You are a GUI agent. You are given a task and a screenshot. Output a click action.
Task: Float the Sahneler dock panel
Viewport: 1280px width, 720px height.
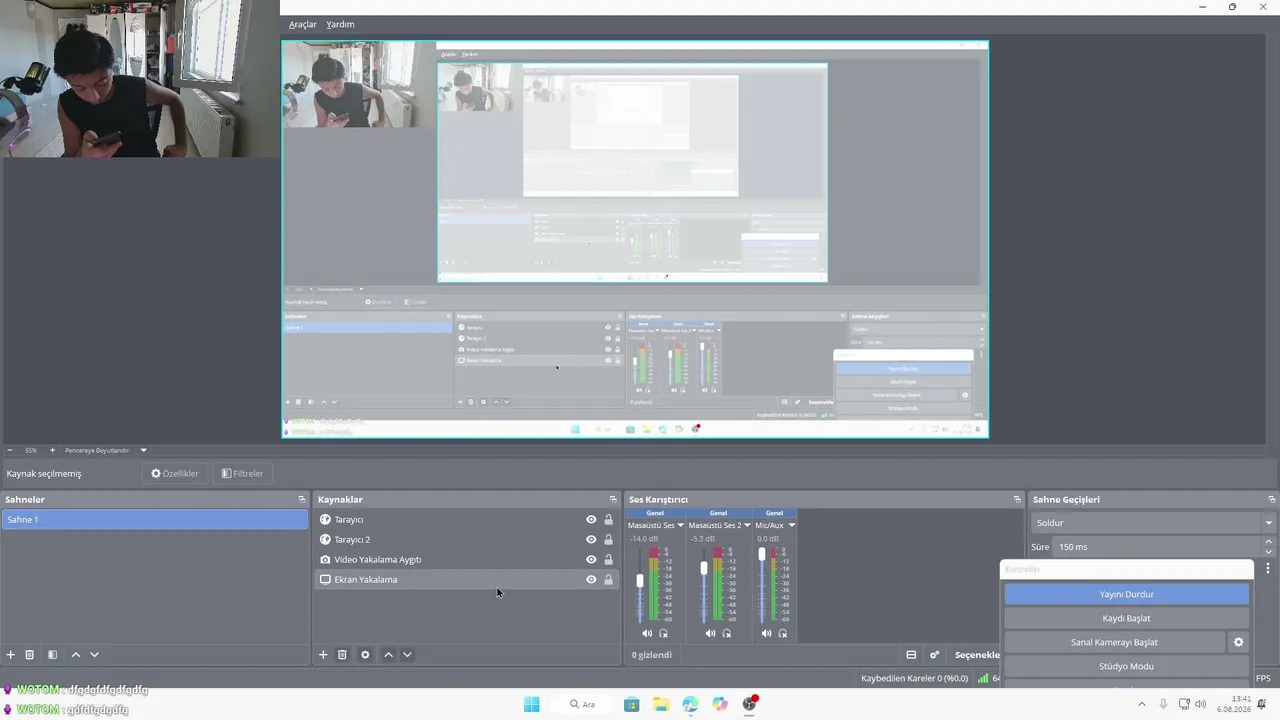[x=302, y=499]
